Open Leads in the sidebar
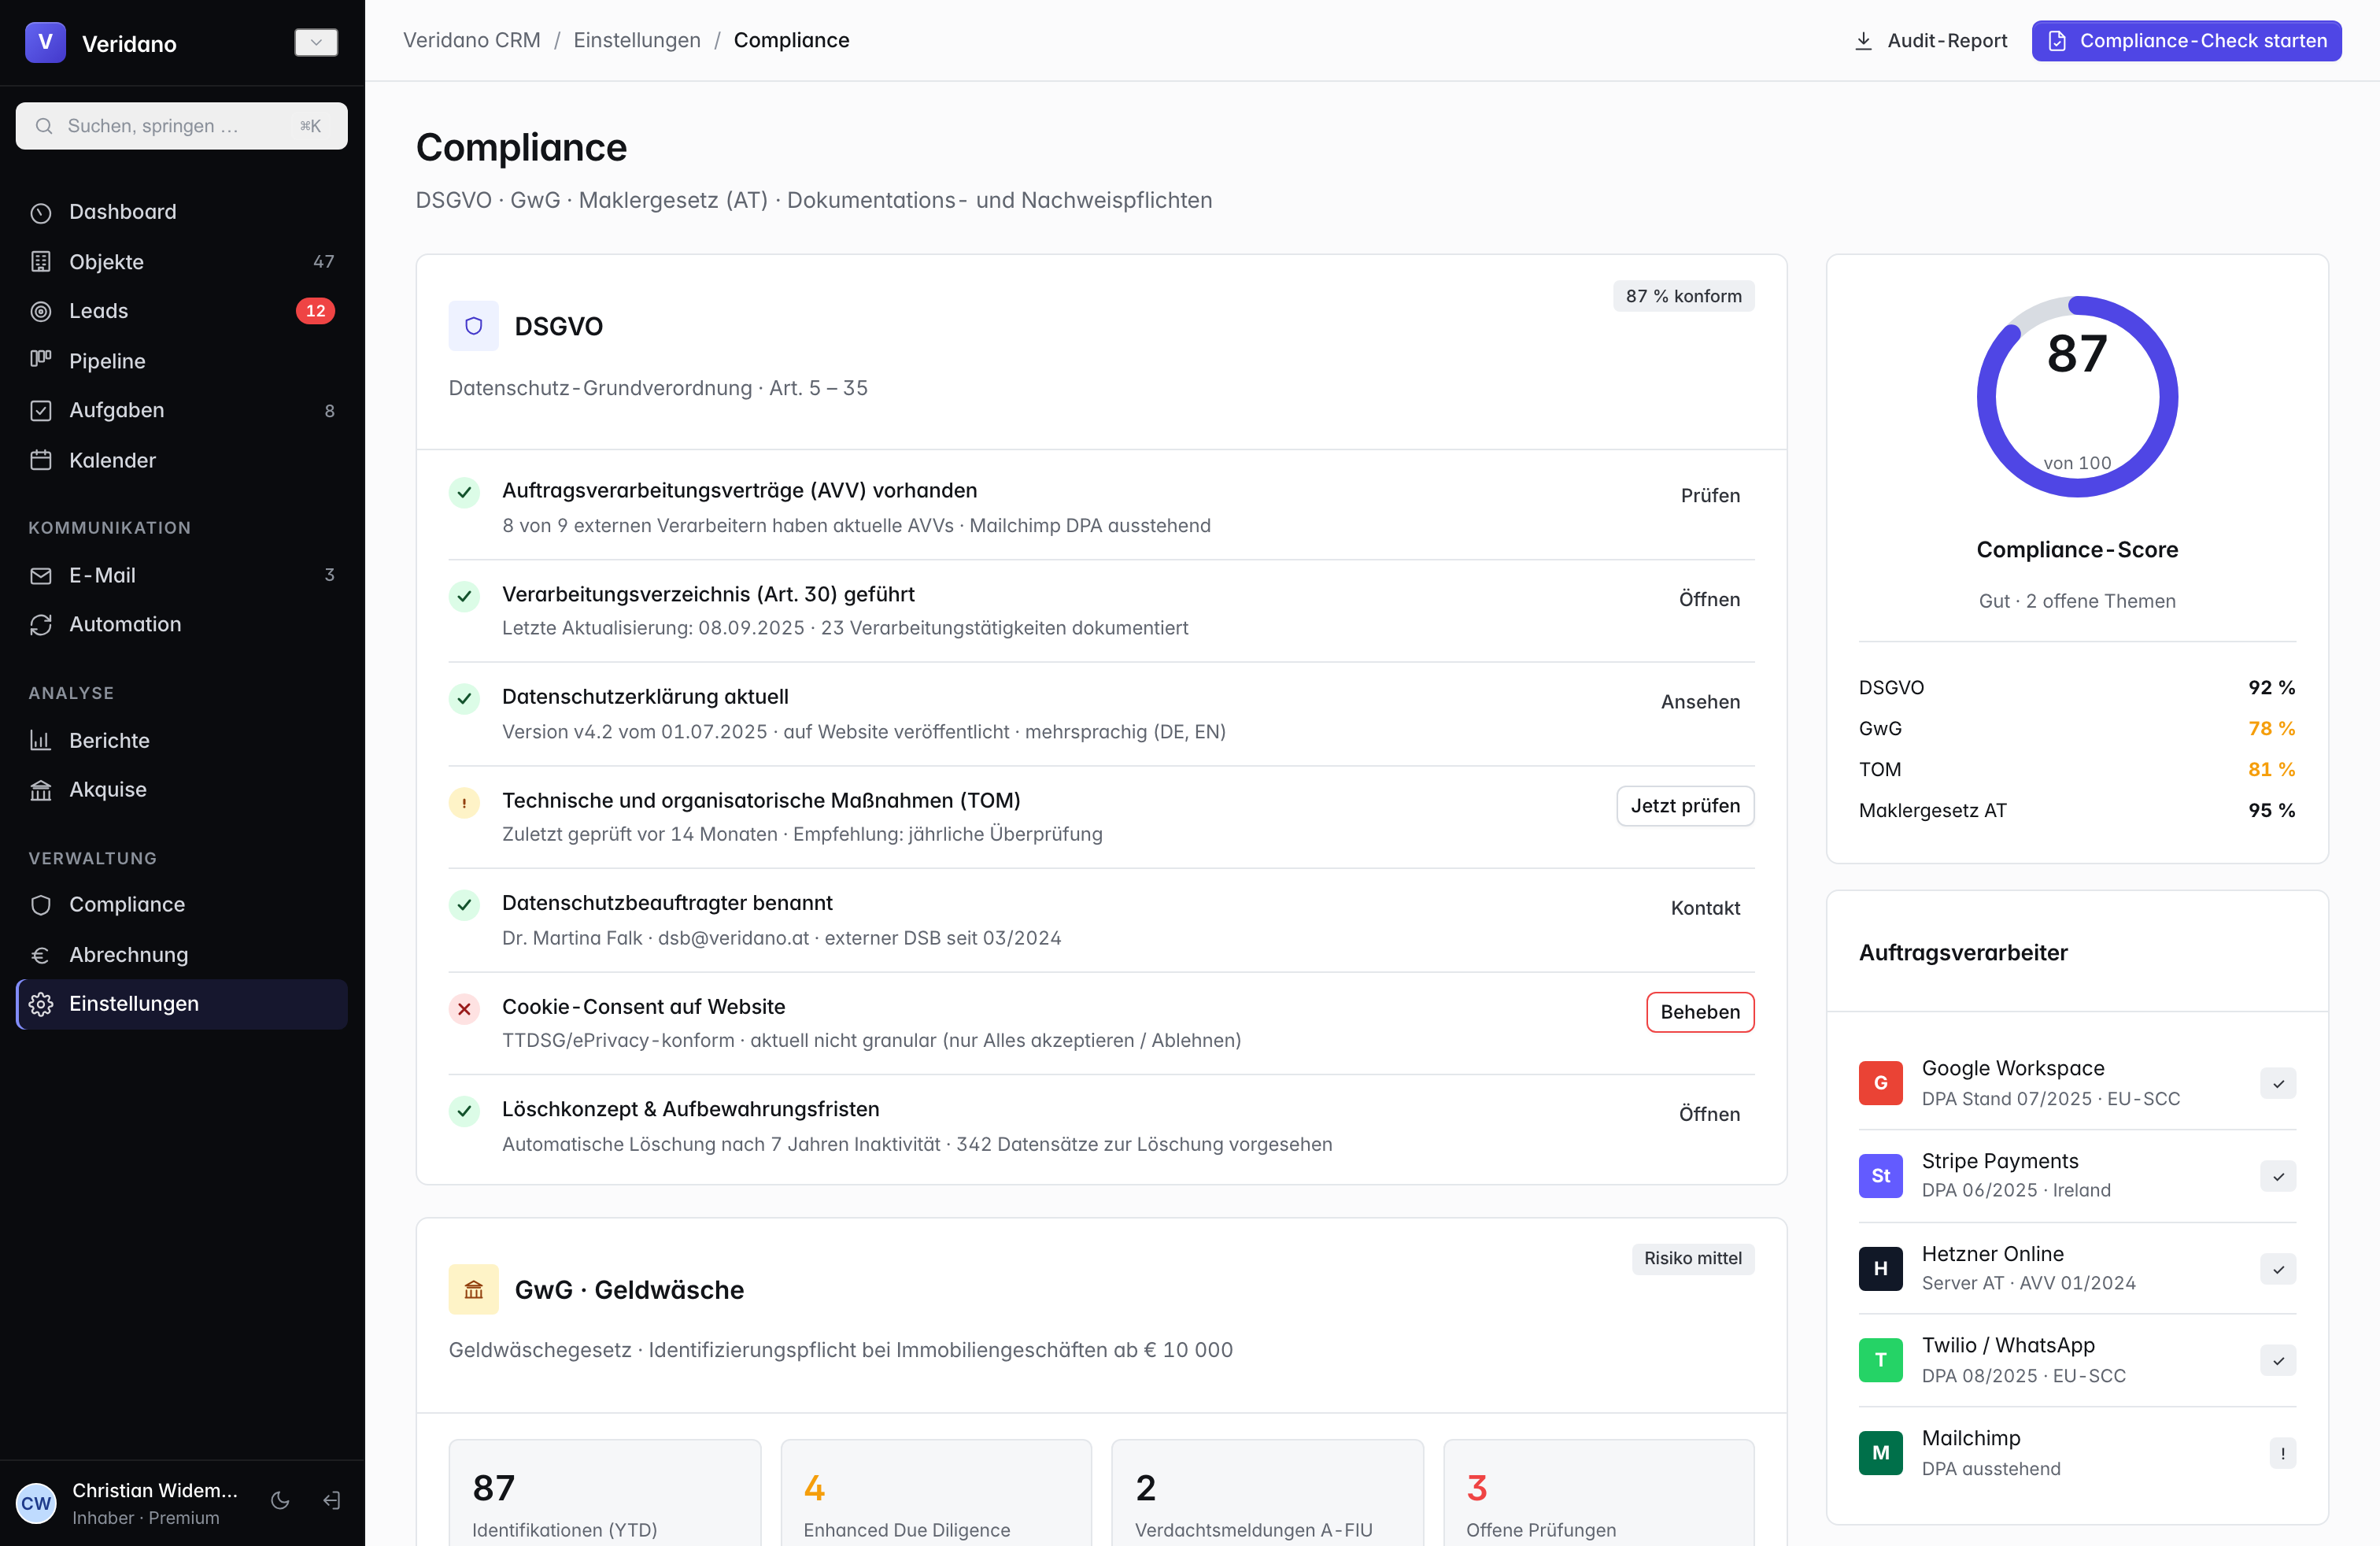Viewport: 2380px width, 1546px height. tap(181, 311)
